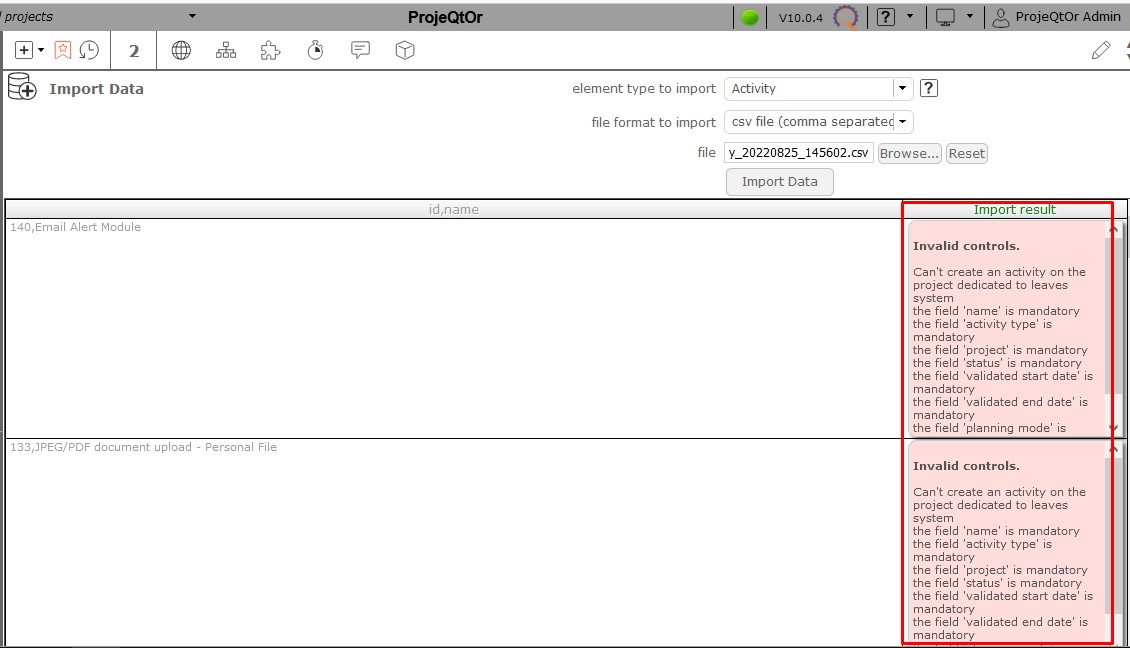
Task: Open the stopwatch timer icon
Action: 315,50
